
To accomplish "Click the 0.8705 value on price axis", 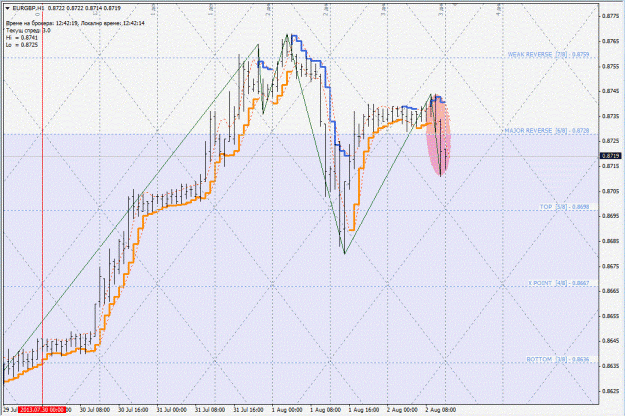I will click(x=611, y=191).
